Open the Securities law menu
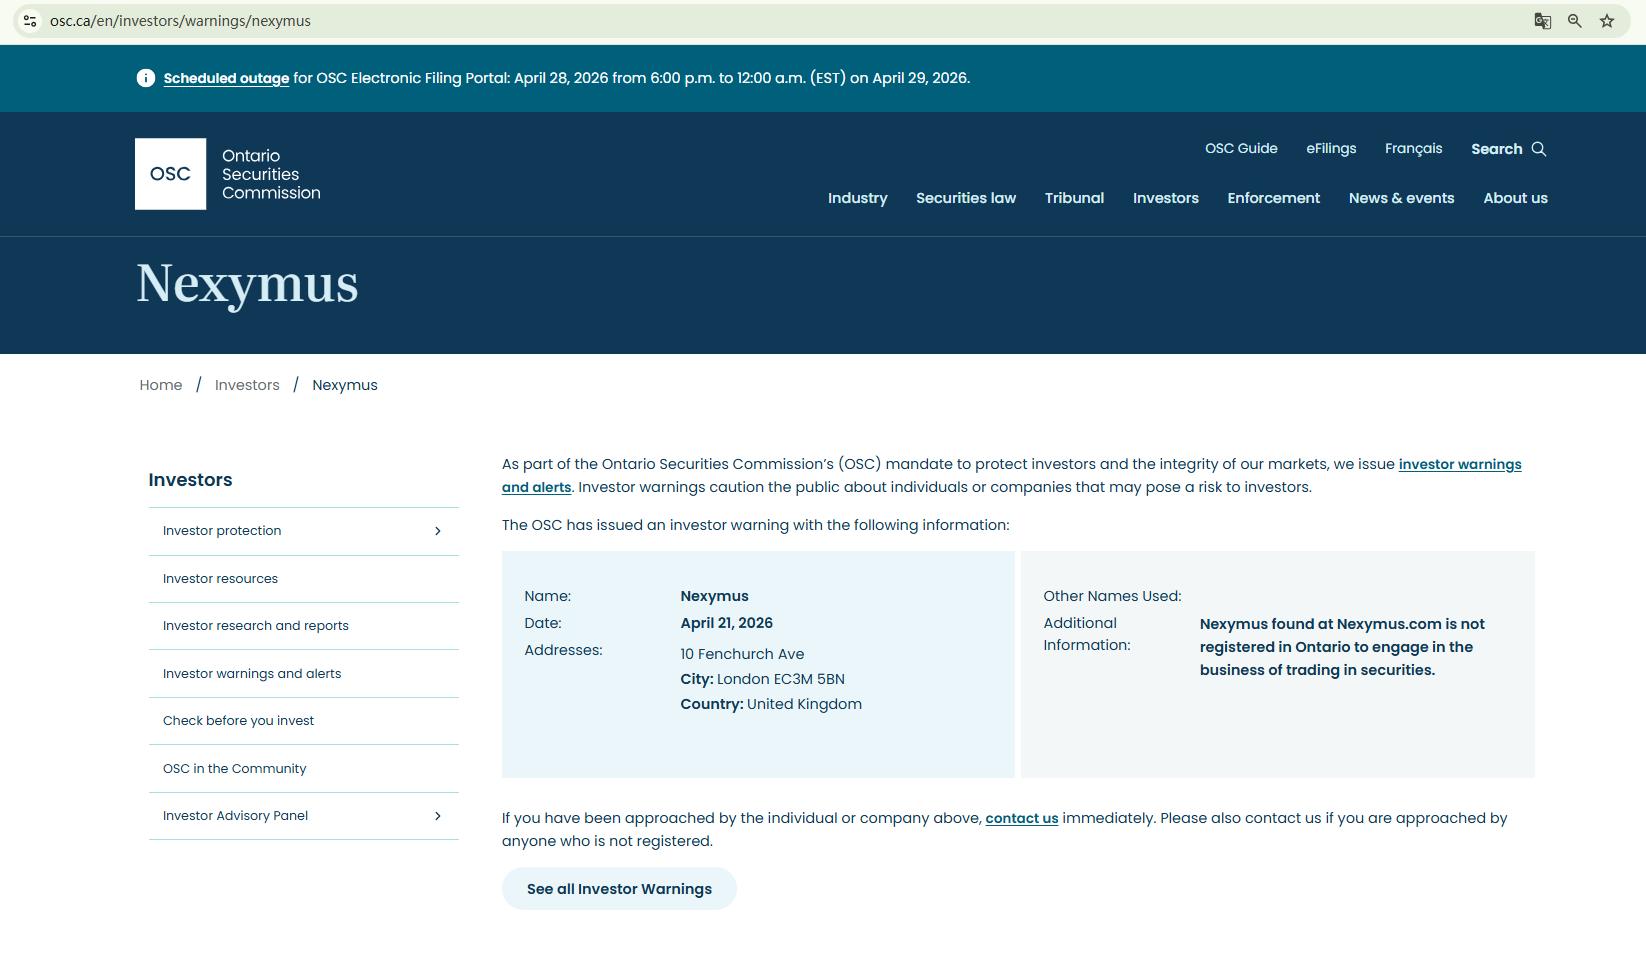 click(x=966, y=198)
